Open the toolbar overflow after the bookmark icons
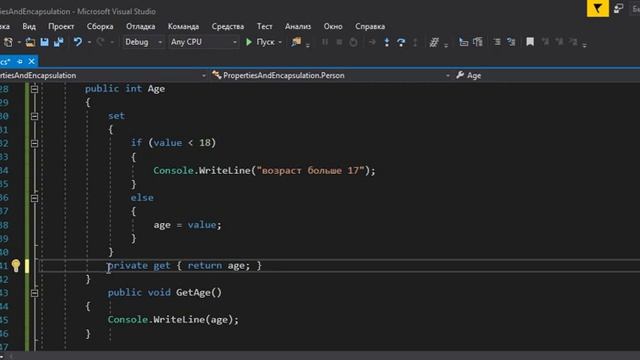The width and height of the screenshot is (640, 360). [584, 45]
